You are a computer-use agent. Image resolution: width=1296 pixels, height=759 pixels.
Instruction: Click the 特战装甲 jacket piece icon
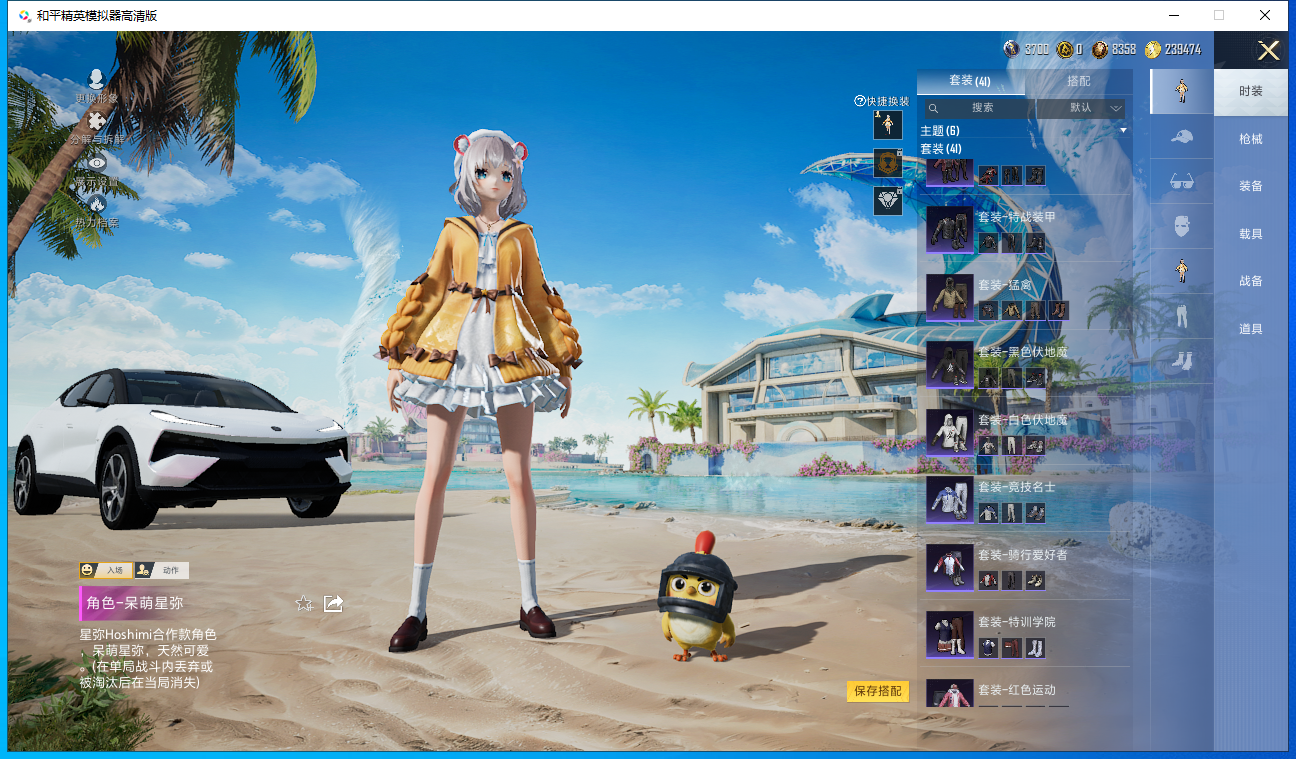point(988,243)
